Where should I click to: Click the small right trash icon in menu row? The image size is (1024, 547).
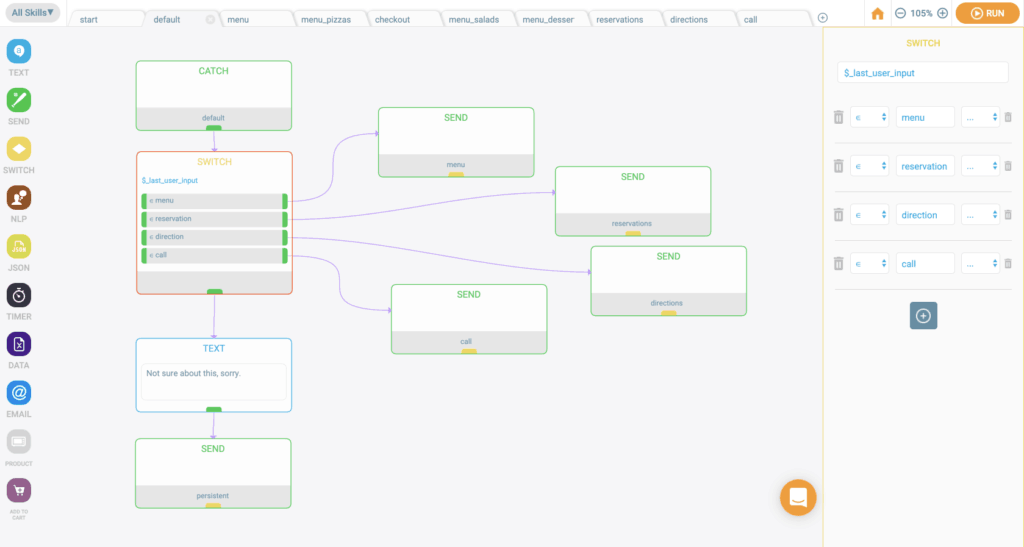point(1008,117)
